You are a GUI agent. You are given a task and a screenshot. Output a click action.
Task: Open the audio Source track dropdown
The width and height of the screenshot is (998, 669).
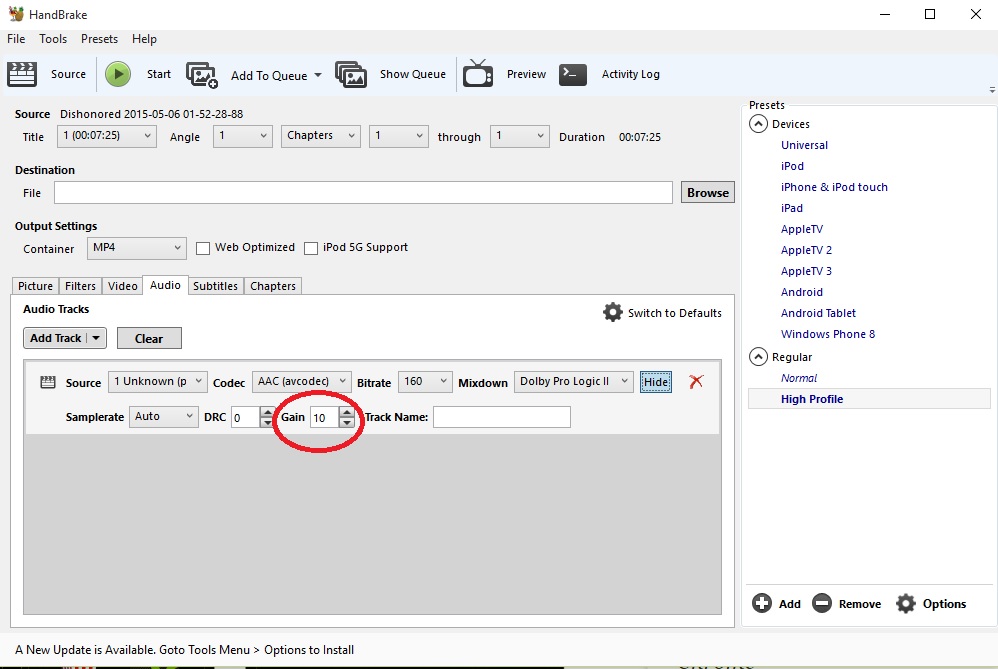(158, 381)
